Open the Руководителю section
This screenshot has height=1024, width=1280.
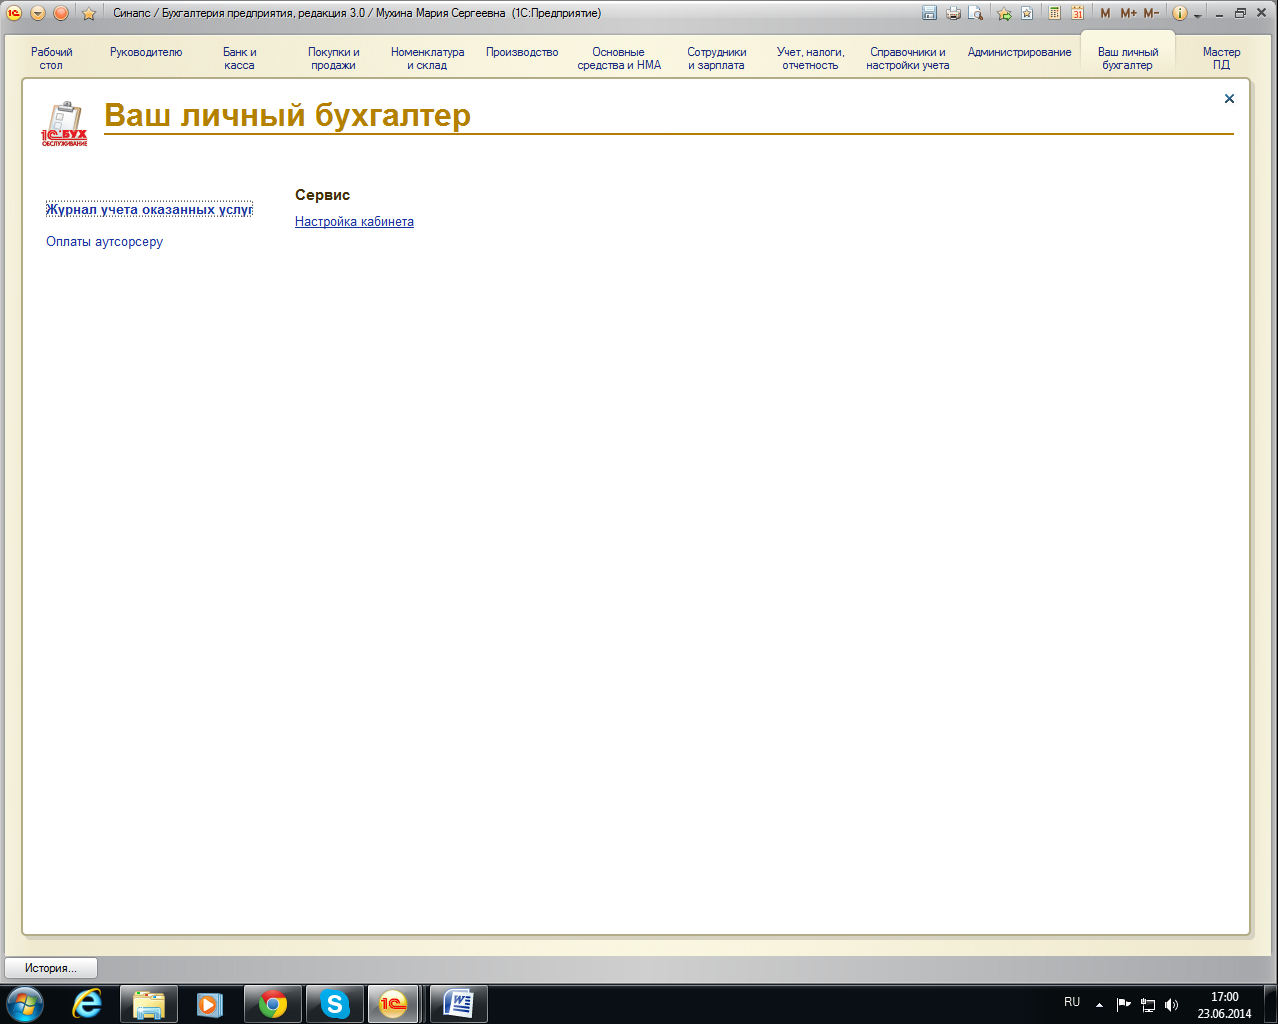(x=146, y=52)
